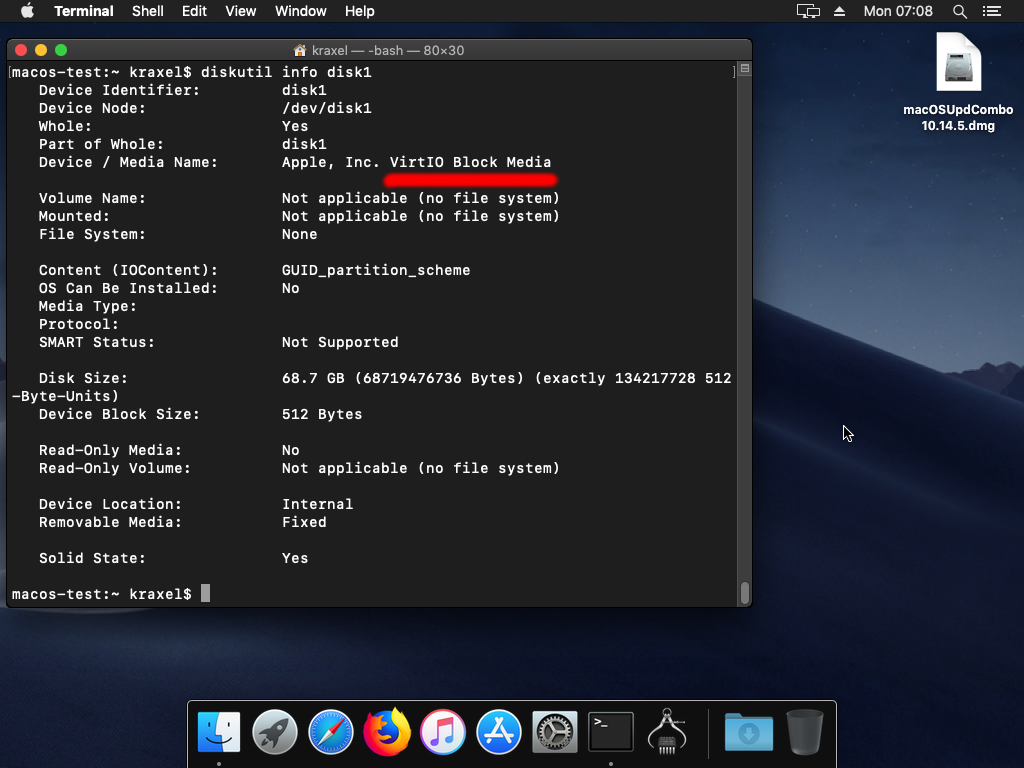This screenshot has width=1024, height=768.
Task: Open Notification Center from the menu bar
Action: (991, 11)
